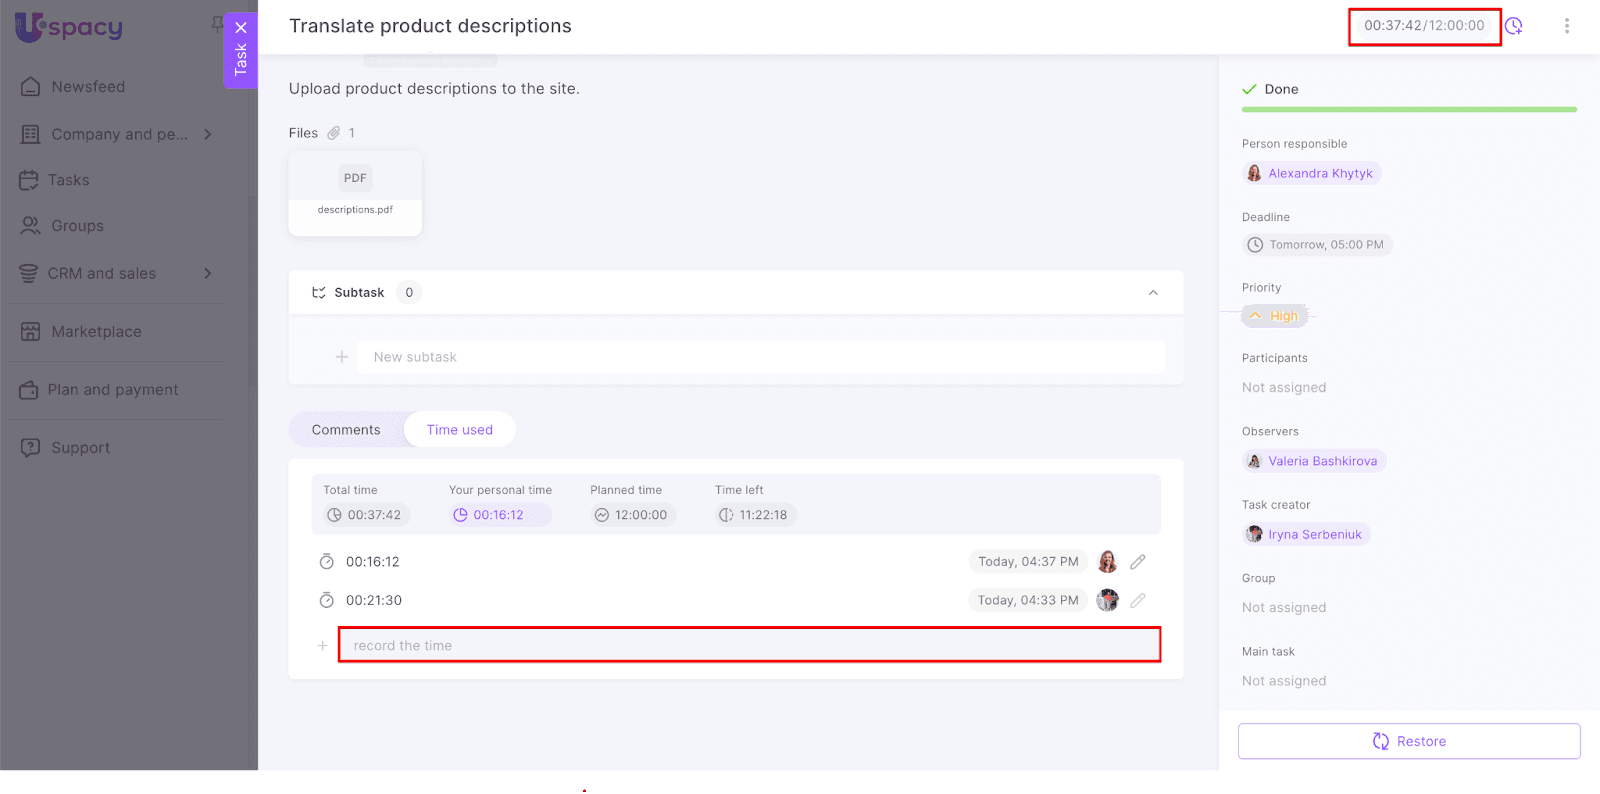The height and width of the screenshot is (794, 1600).
Task: Click the plus icon beside New subtask
Action: pos(342,357)
